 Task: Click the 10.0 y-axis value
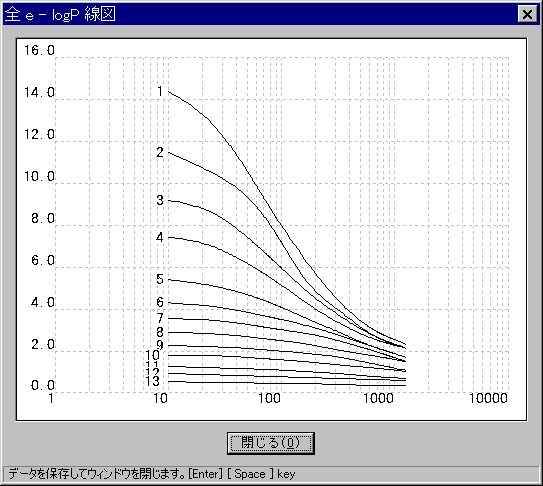pos(39,177)
